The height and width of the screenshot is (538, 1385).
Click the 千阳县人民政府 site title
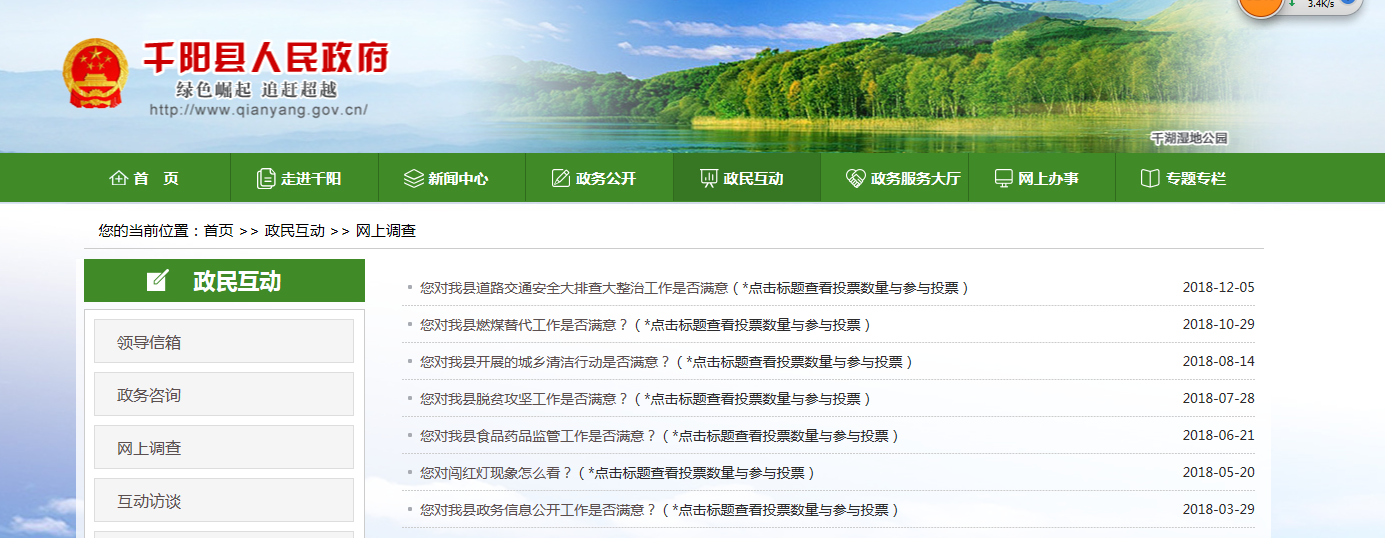click(x=266, y=58)
